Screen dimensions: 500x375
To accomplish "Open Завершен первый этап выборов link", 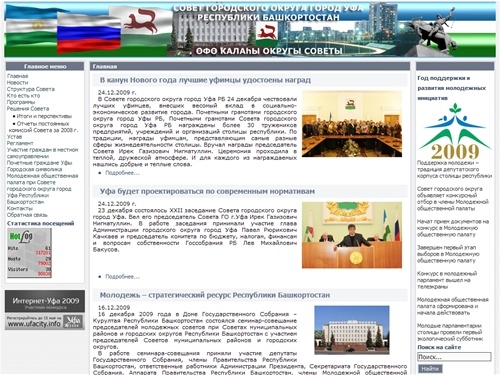I will (x=448, y=254).
